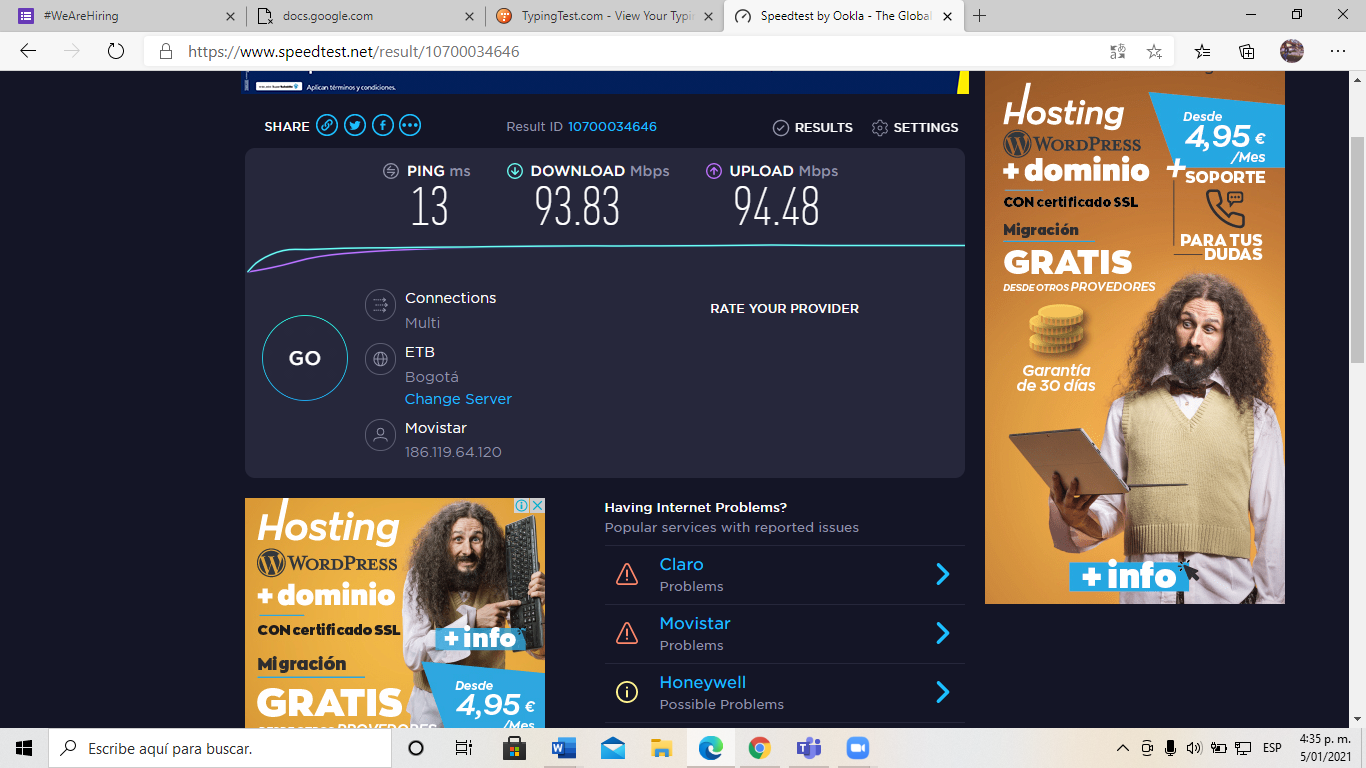Open Word from taskbar
1366x768 pixels.
[564, 748]
